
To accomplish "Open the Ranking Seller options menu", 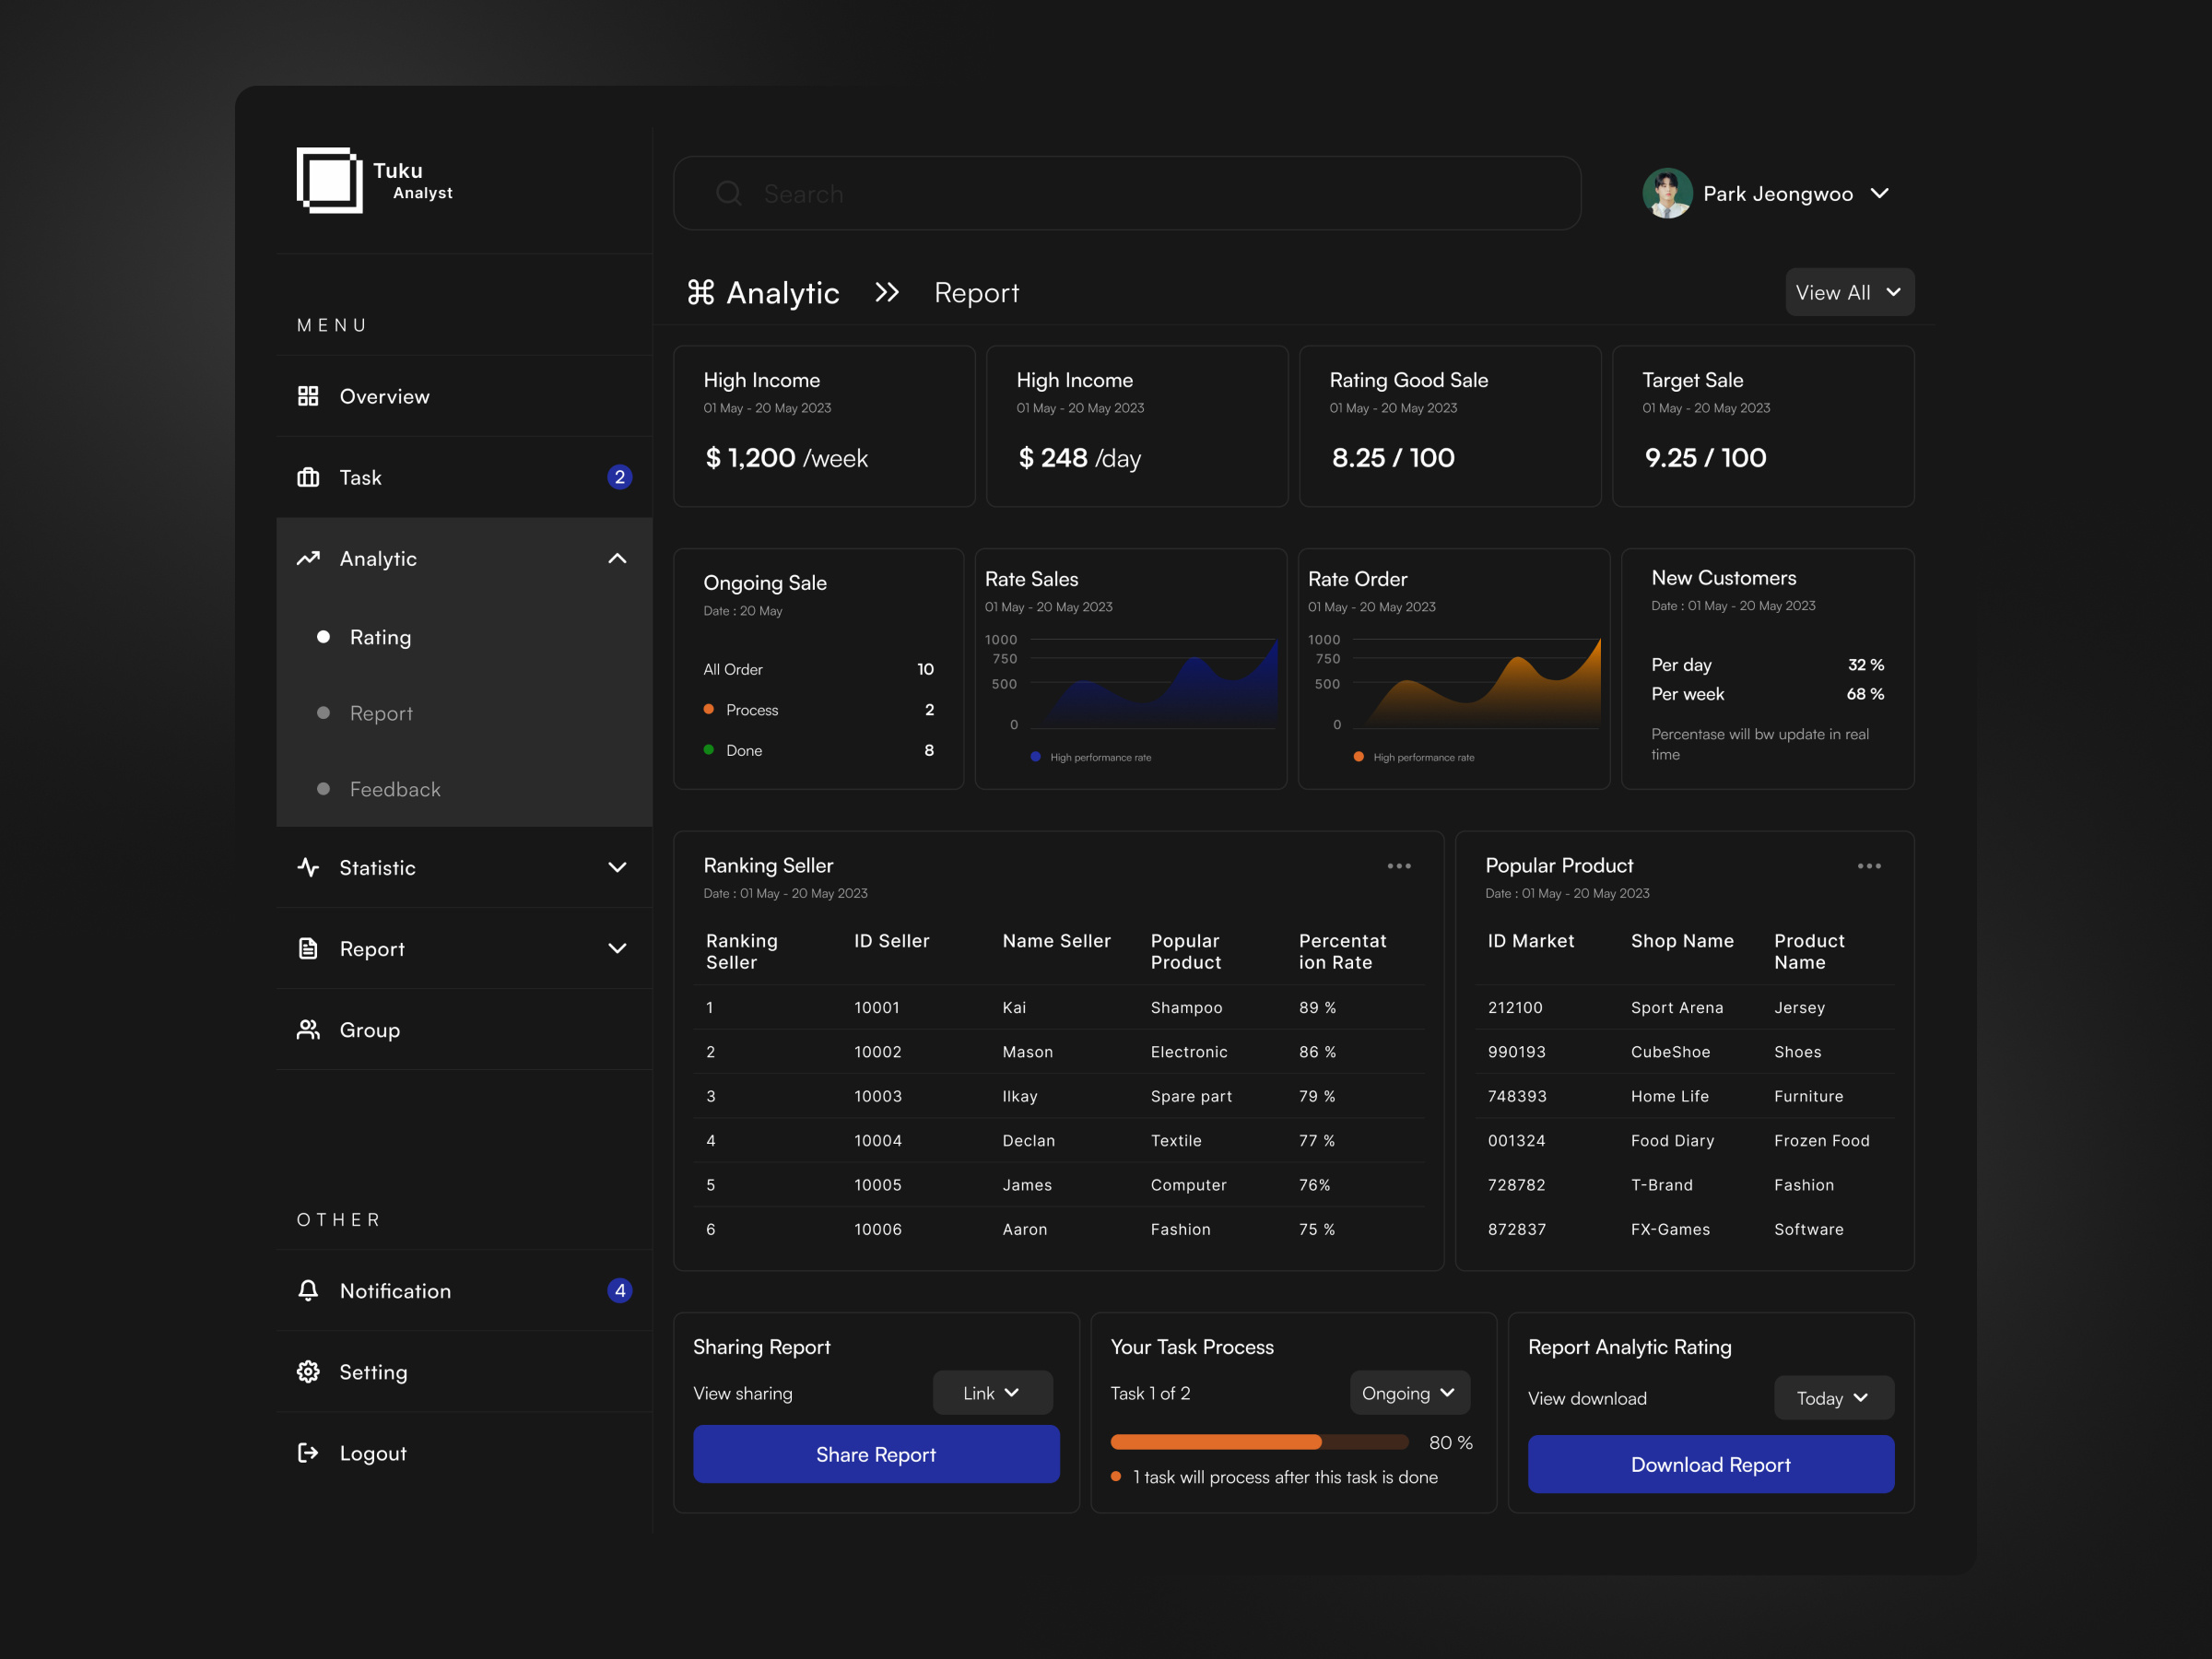I will pos(1399,865).
